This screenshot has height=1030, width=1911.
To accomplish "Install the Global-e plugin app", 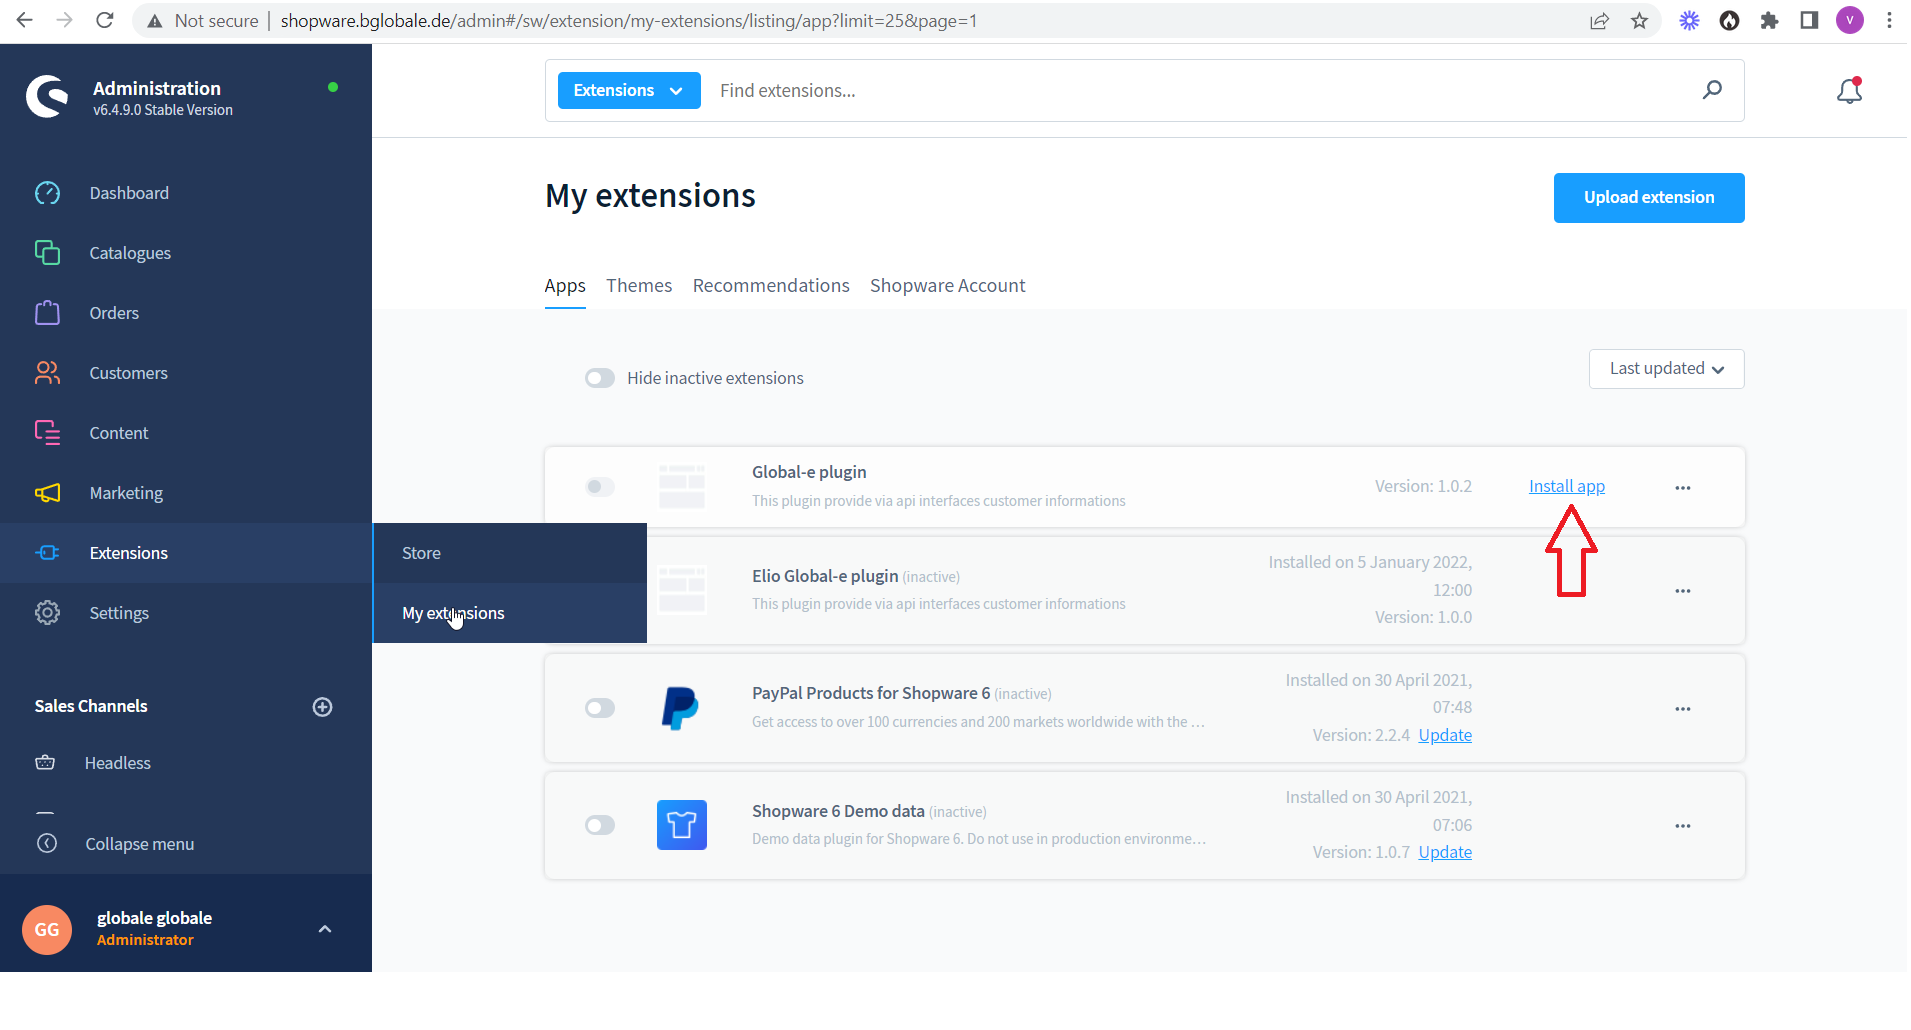I will point(1565,486).
